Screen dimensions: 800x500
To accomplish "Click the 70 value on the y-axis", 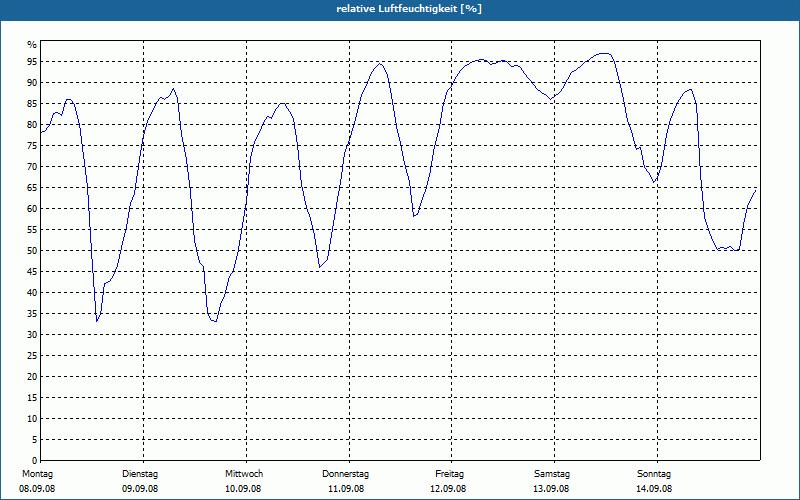I will pos(32,167).
